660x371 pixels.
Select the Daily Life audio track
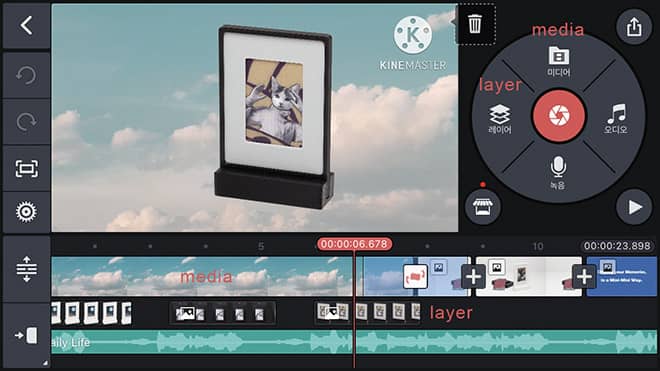pos(354,342)
